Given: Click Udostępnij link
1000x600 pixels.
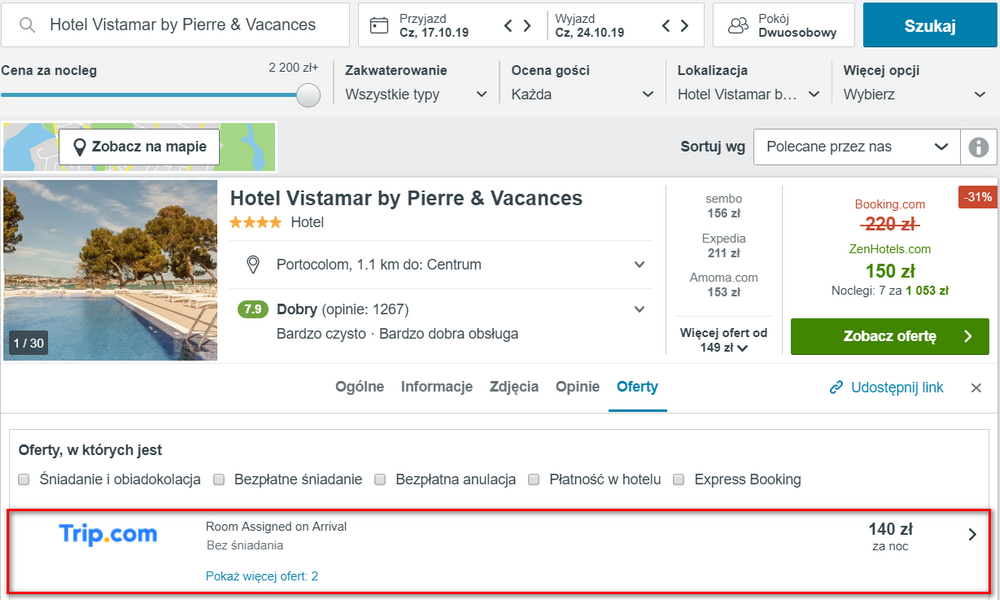Looking at the screenshot, I should coord(886,388).
